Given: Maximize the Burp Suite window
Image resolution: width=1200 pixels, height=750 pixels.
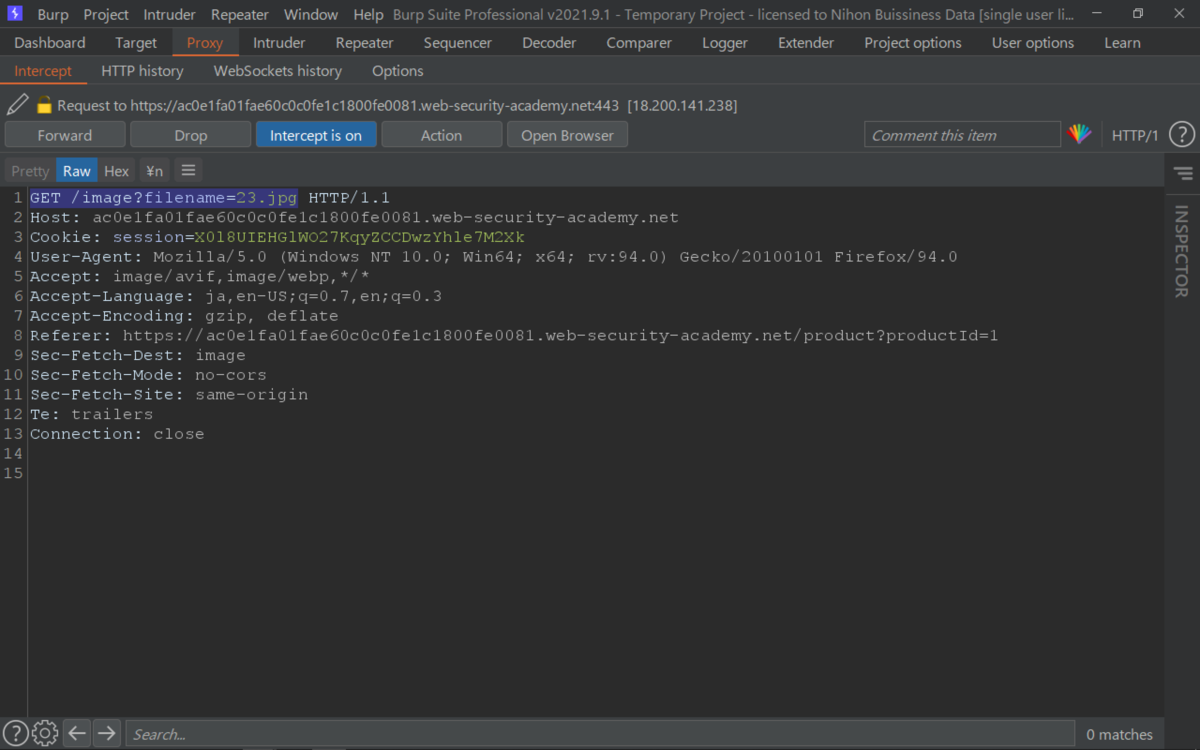Looking at the screenshot, I should coord(1138,14).
